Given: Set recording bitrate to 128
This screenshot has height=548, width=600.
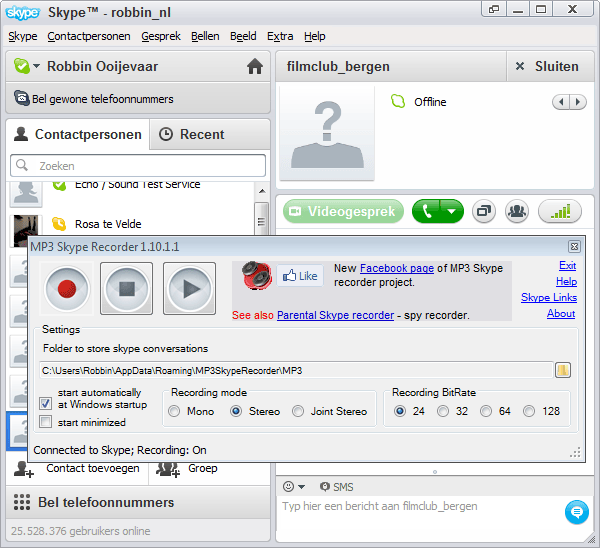Looking at the screenshot, I should coord(529,411).
